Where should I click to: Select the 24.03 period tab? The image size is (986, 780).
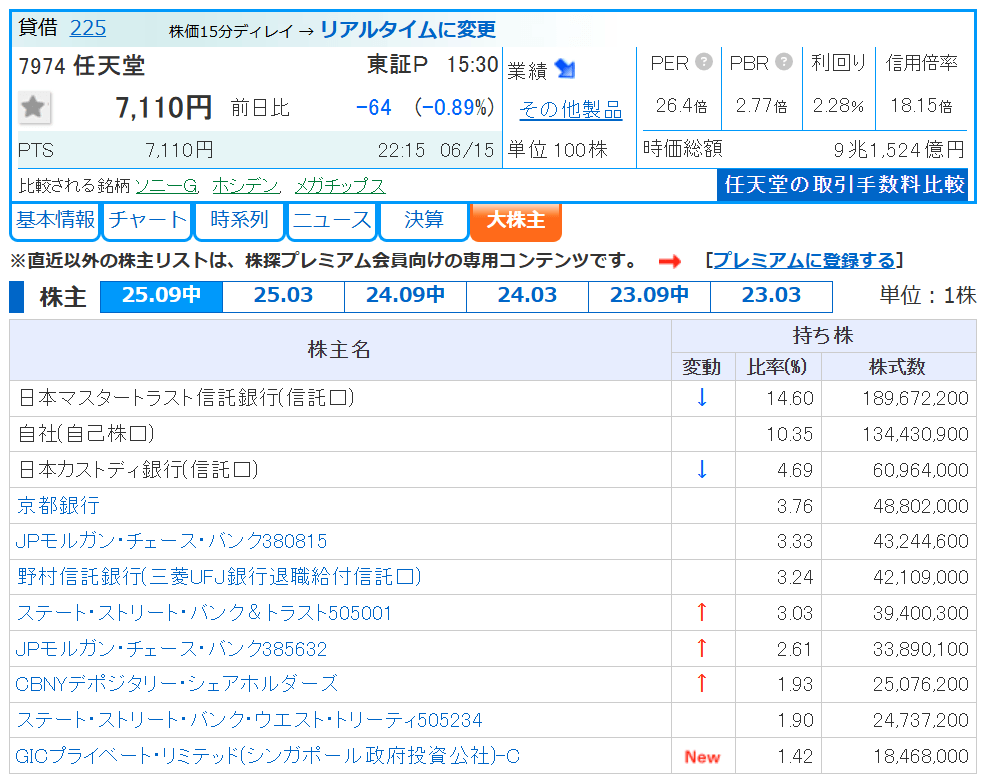[x=528, y=296]
